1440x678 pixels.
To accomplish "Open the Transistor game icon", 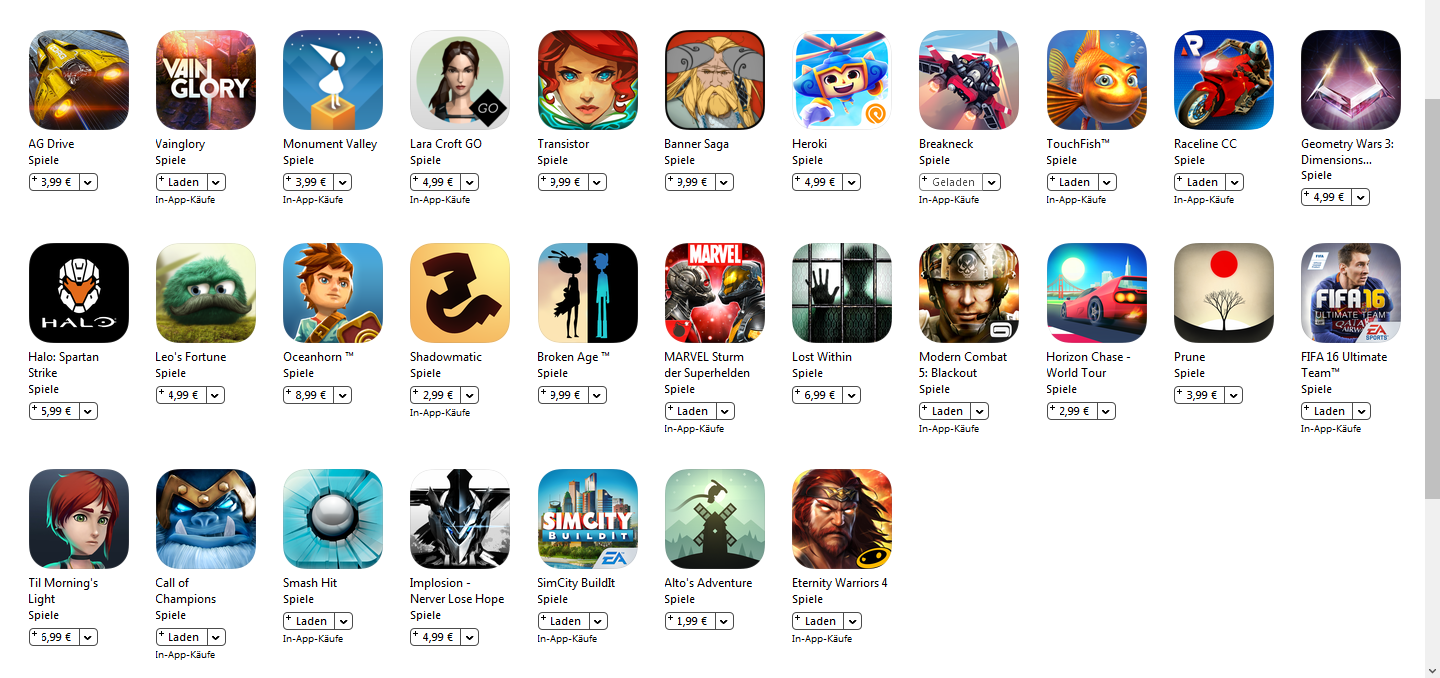I will tap(588, 80).
